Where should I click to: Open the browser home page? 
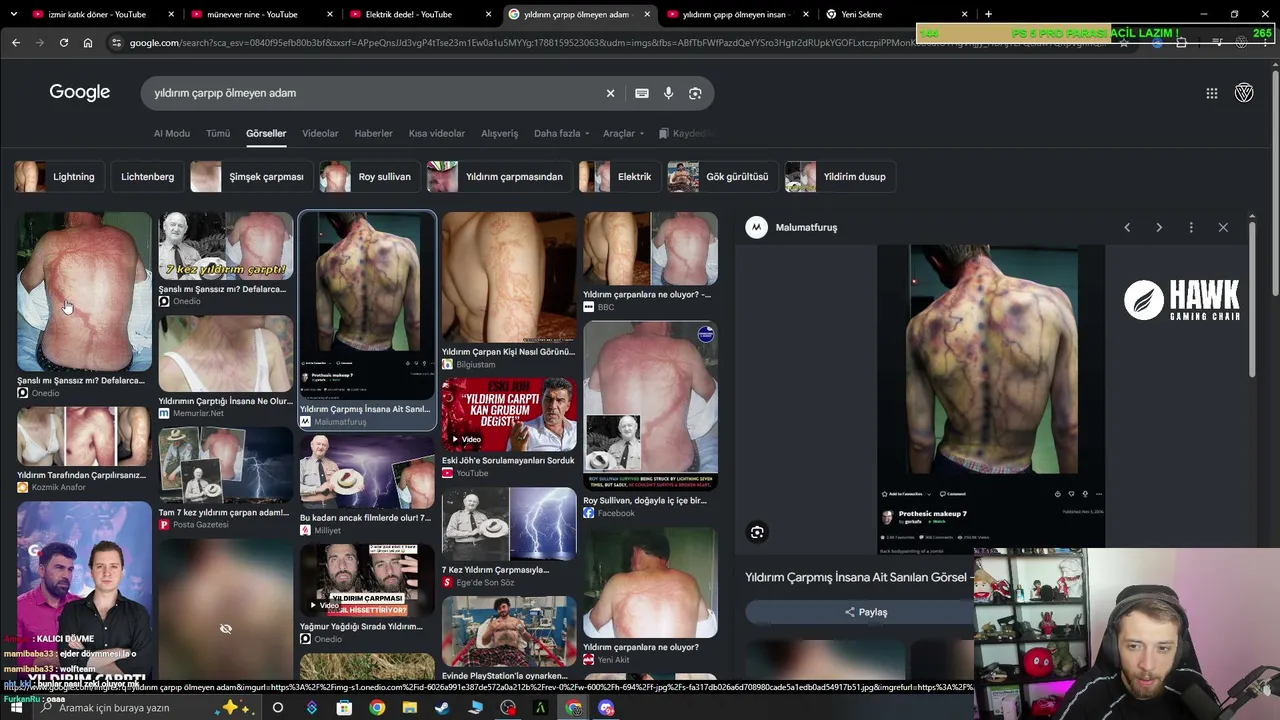coord(88,43)
